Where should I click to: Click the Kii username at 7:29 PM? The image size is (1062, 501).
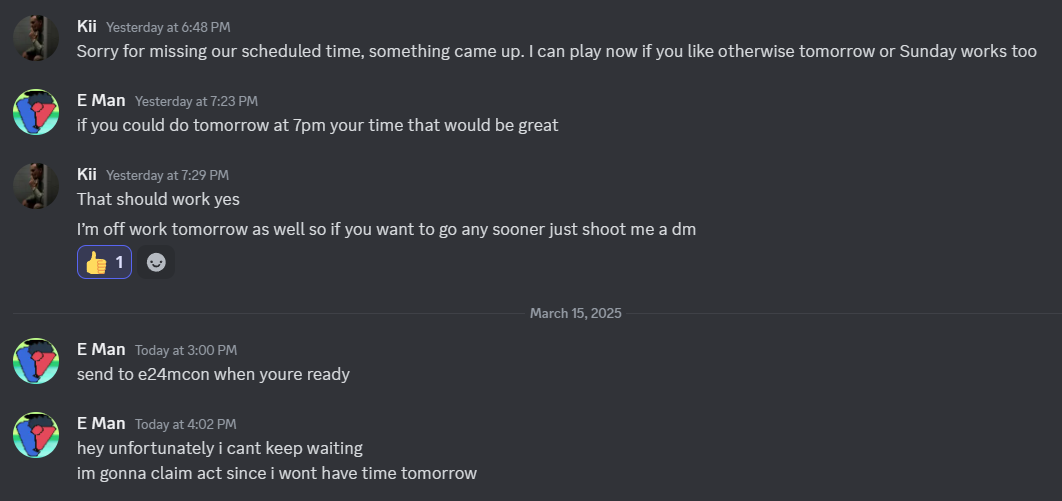[87, 174]
